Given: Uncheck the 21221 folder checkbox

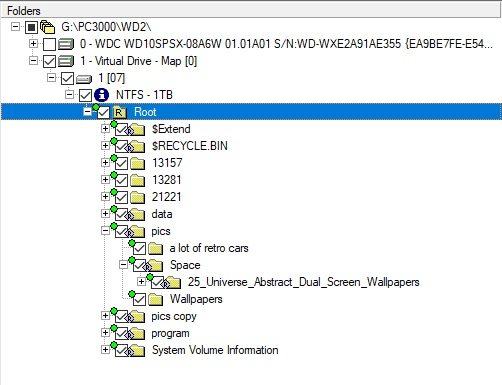Looking at the screenshot, I should 121,197.
